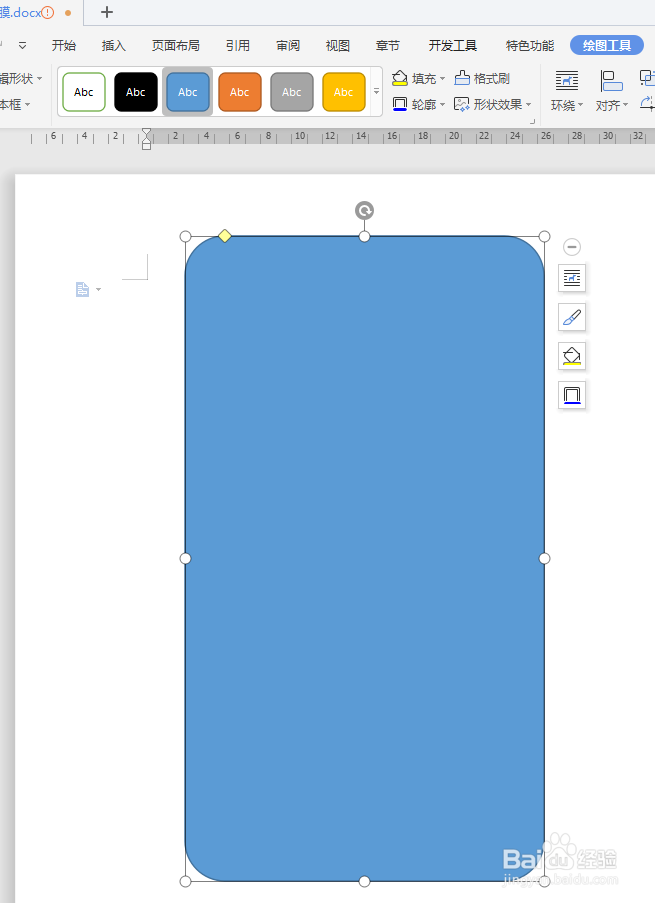Screen dimensions: 655x903
Task: Open the 填充 dropdown arrow
Action: tap(442, 78)
